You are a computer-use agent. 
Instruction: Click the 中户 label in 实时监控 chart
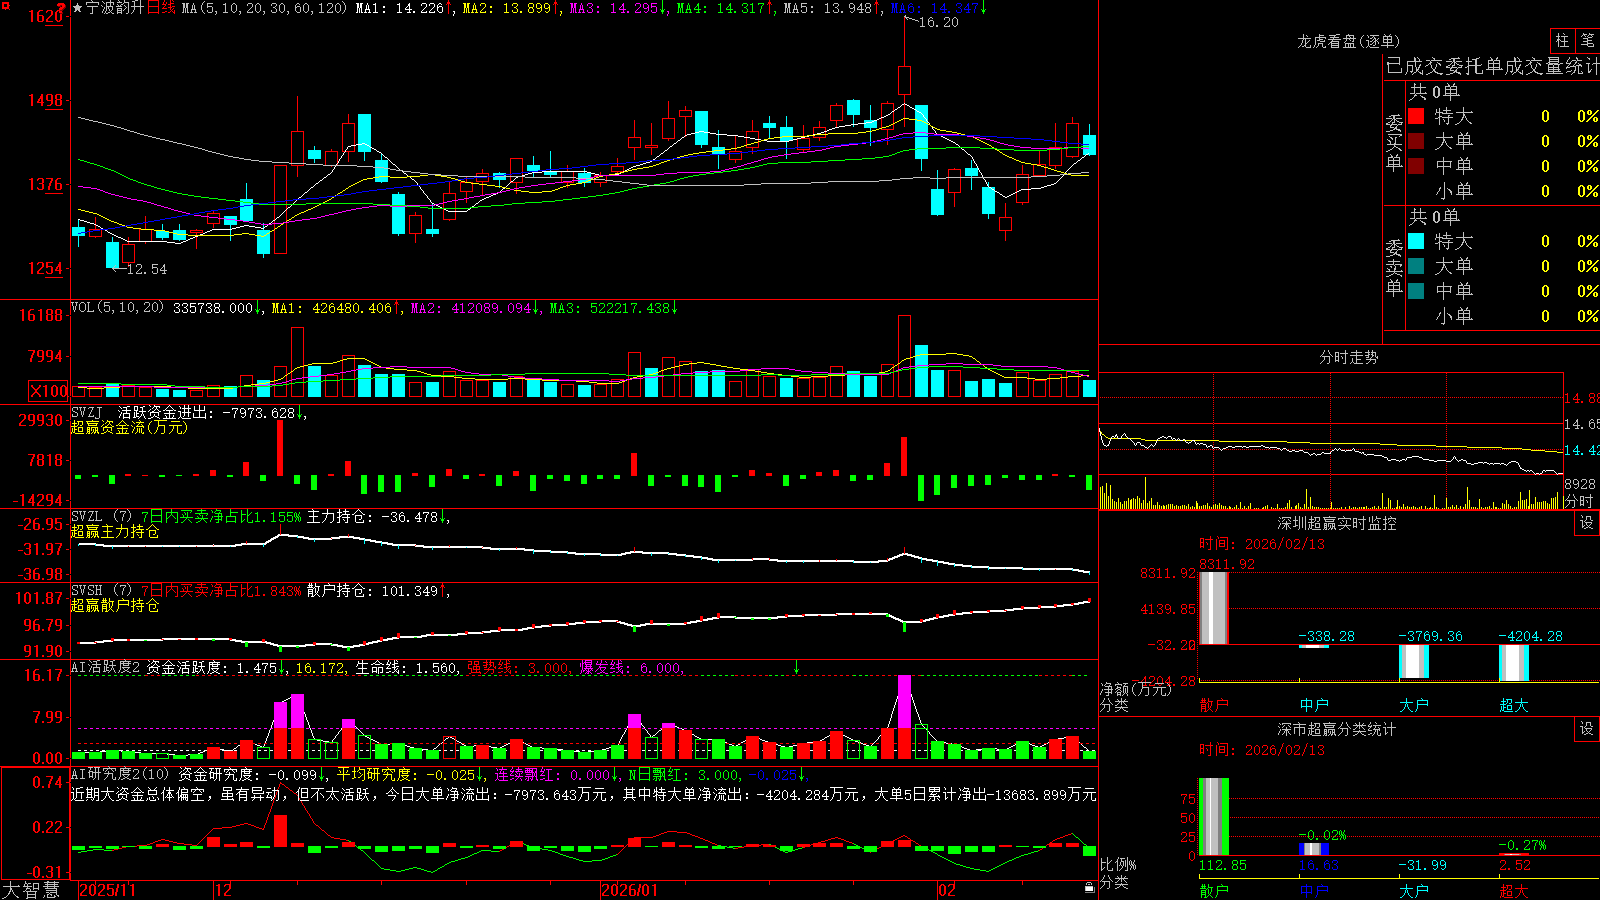point(1314,705)
